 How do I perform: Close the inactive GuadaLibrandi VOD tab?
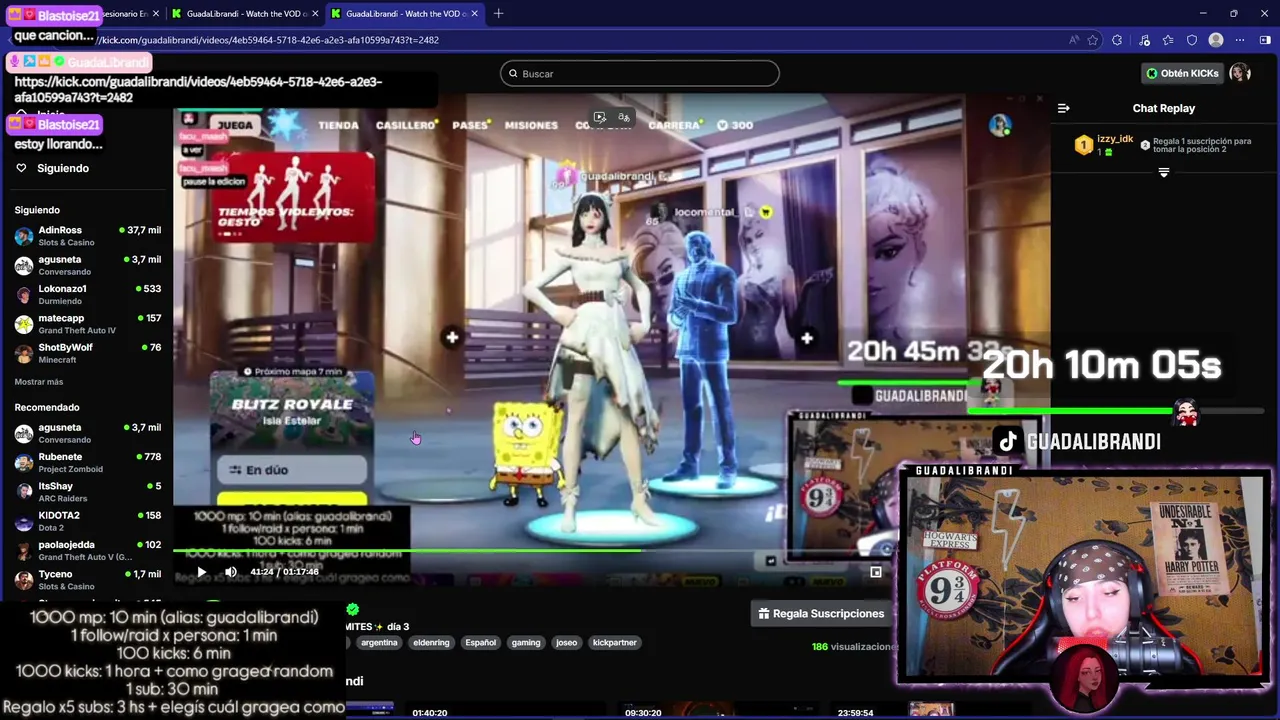[314, 13]
